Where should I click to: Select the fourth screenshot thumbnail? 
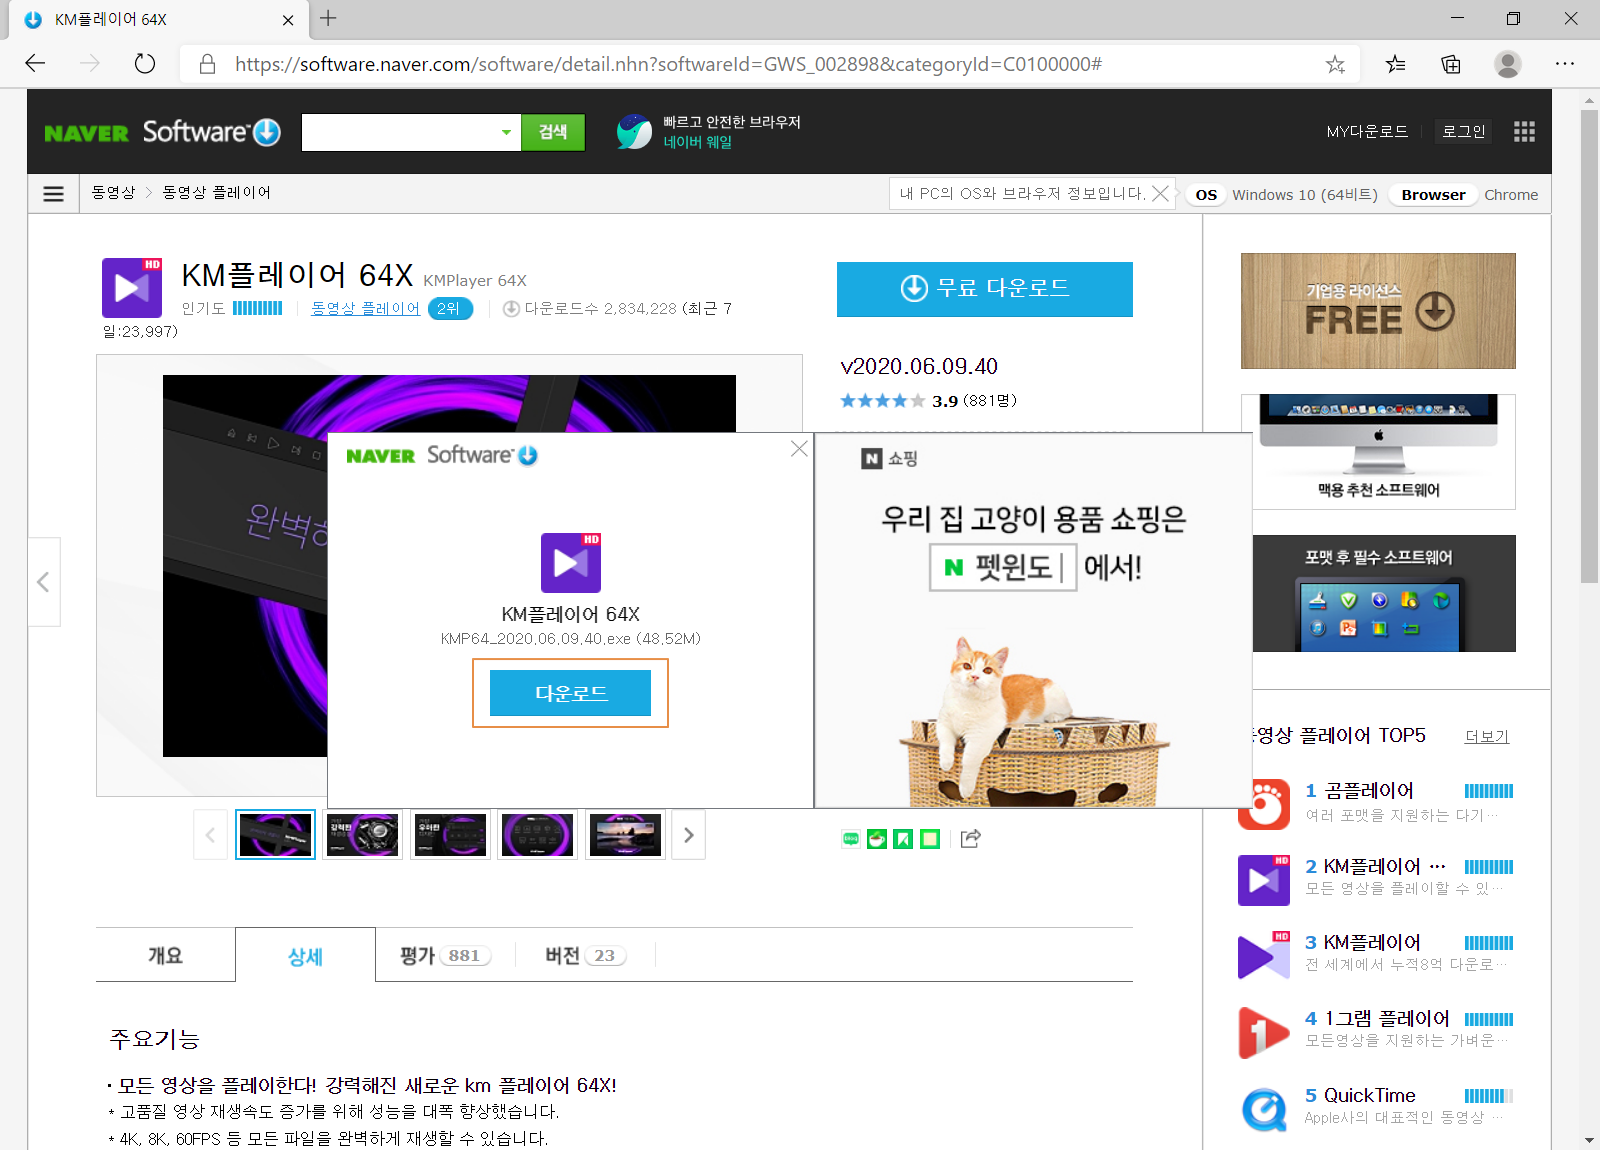coord(537,835)
